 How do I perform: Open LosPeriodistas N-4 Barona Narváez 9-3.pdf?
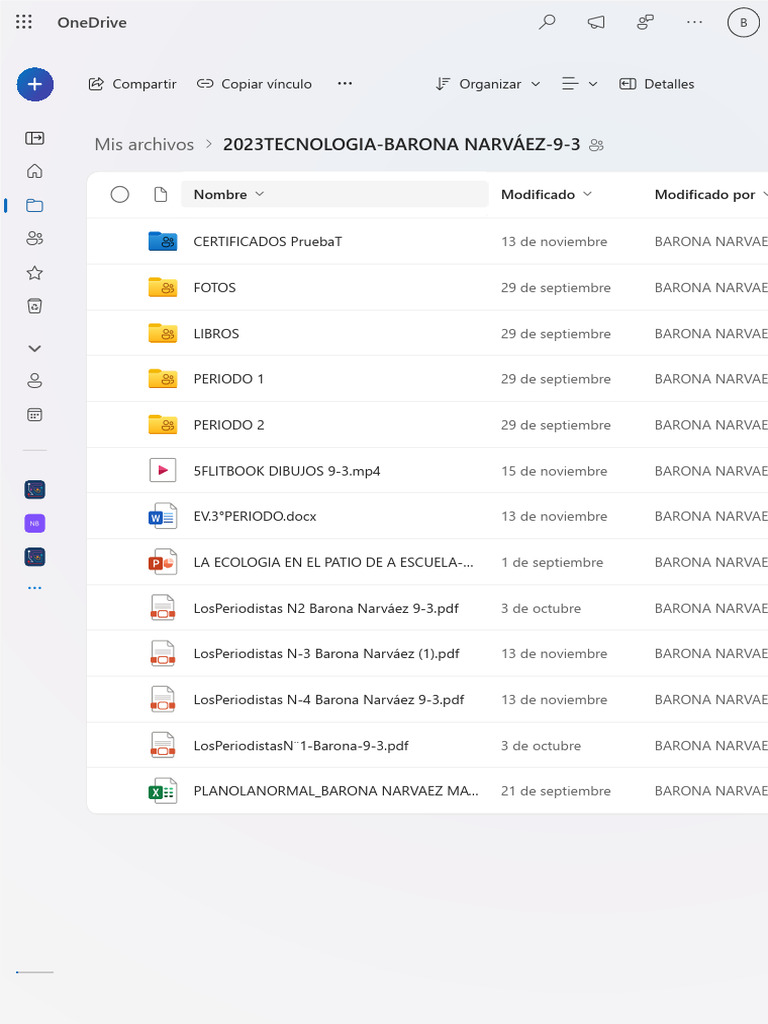pyautogui.click(x=328, y=700)
